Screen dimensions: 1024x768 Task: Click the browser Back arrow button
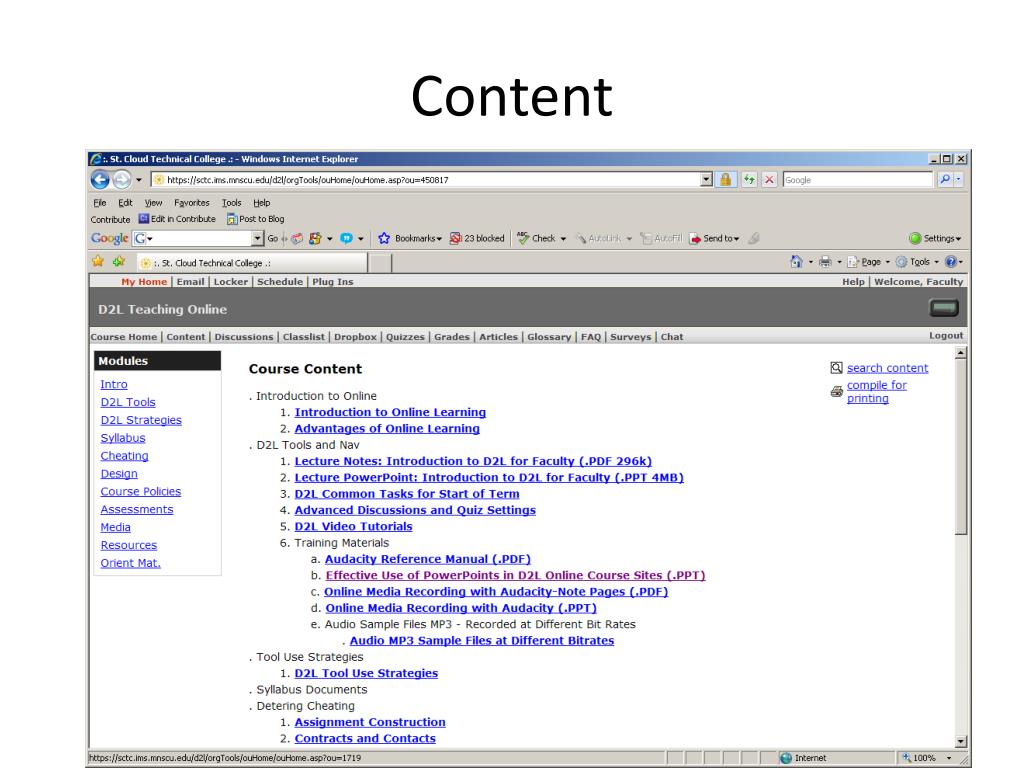pos(101,180)
